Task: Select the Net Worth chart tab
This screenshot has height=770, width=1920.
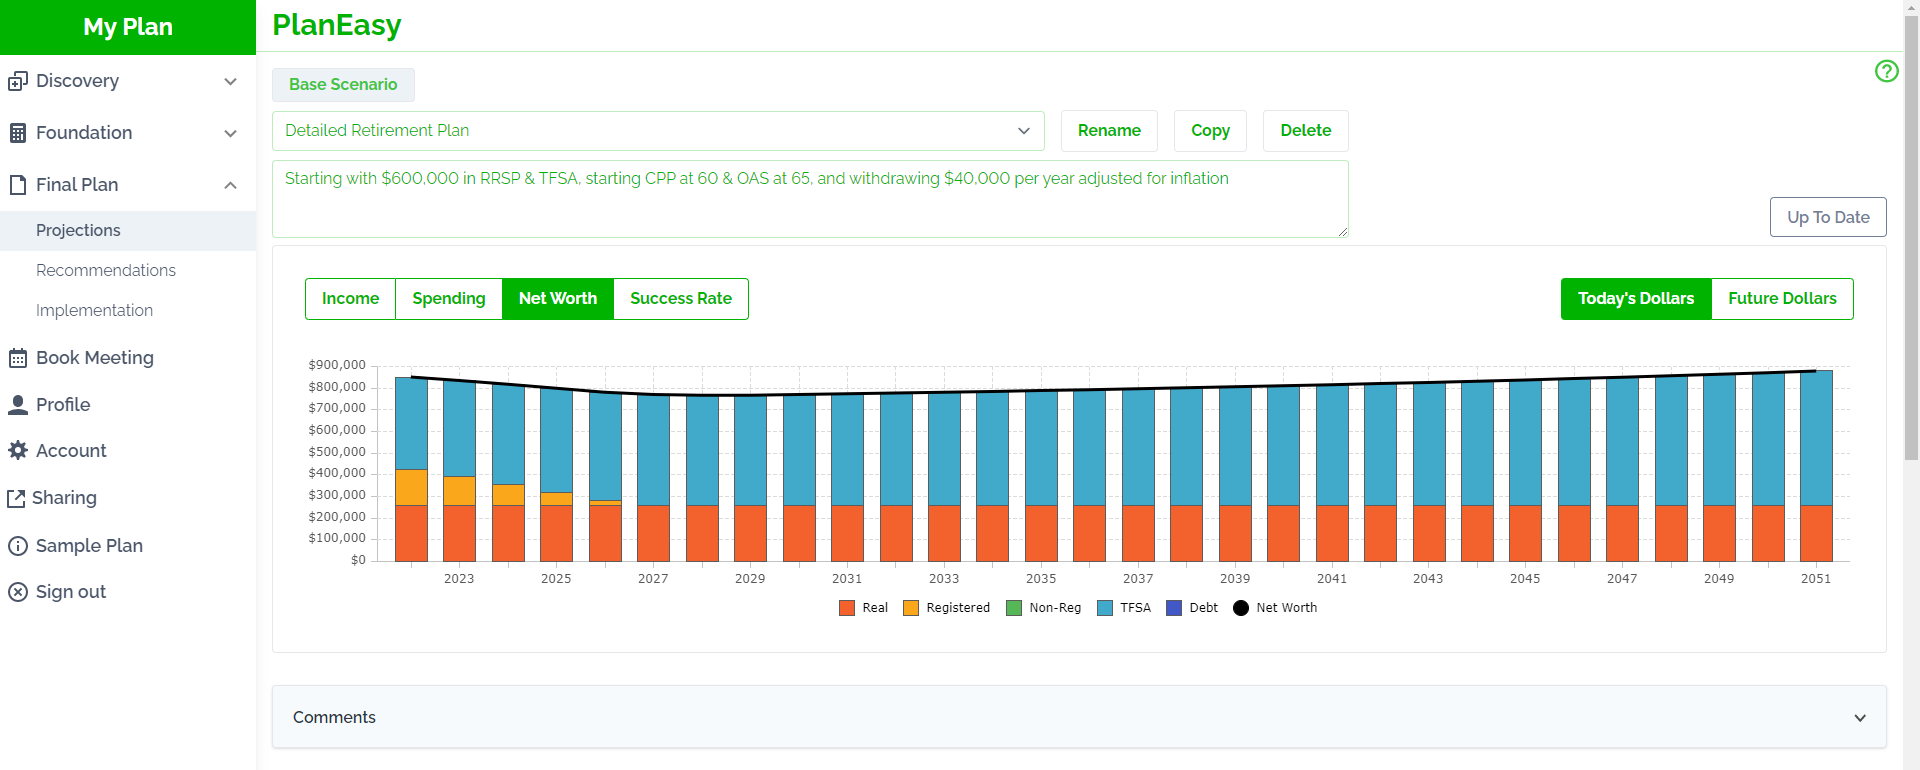Action: pos(558,299)
